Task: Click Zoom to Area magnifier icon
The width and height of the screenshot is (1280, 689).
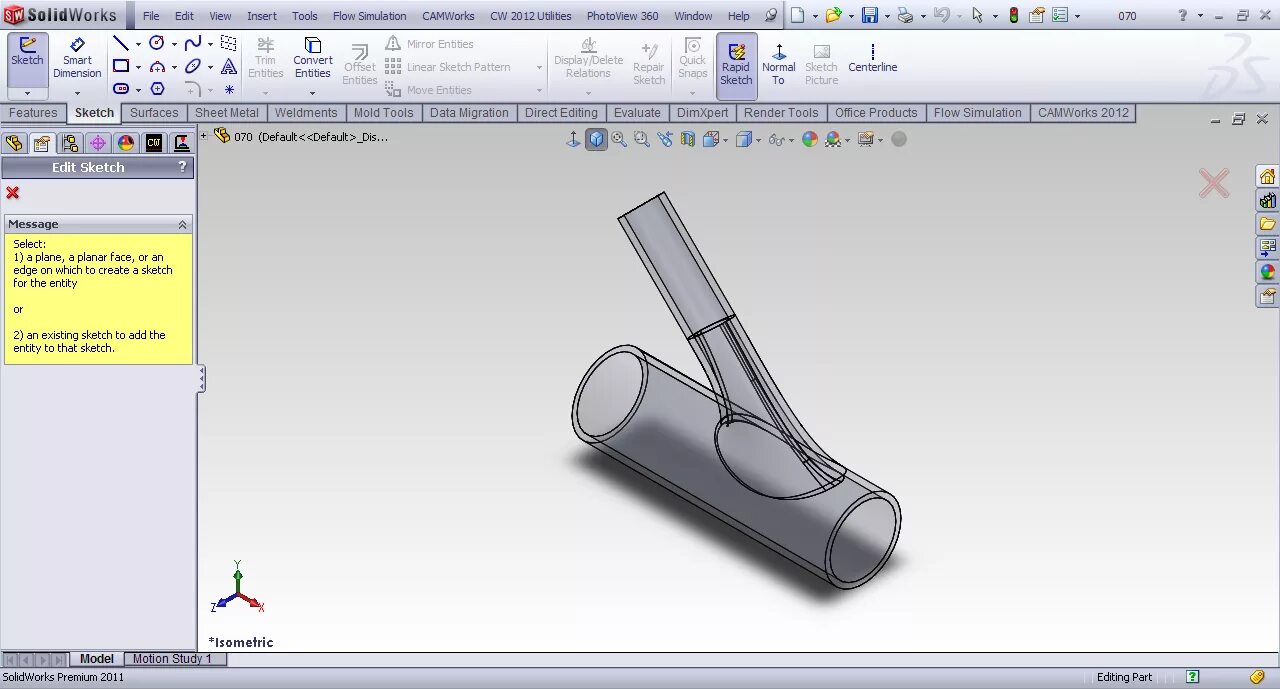Action: pos(641,139)
